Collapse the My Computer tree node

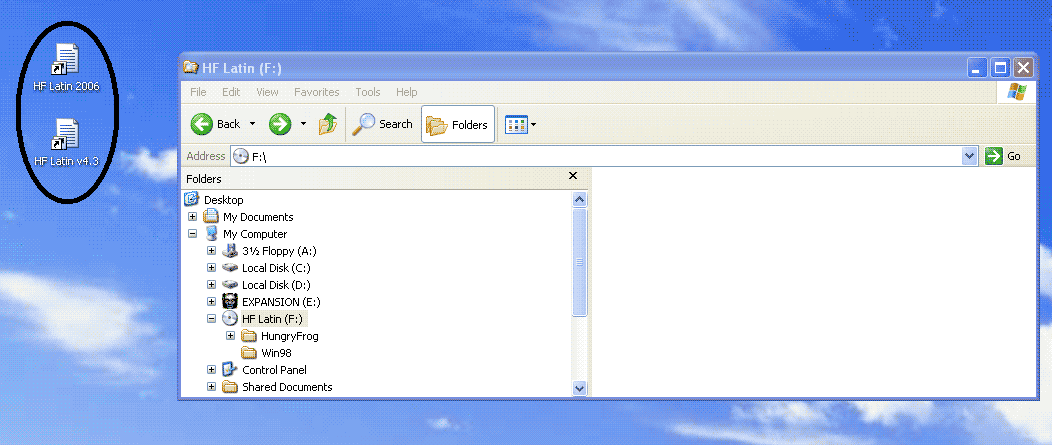pos(193,233)
